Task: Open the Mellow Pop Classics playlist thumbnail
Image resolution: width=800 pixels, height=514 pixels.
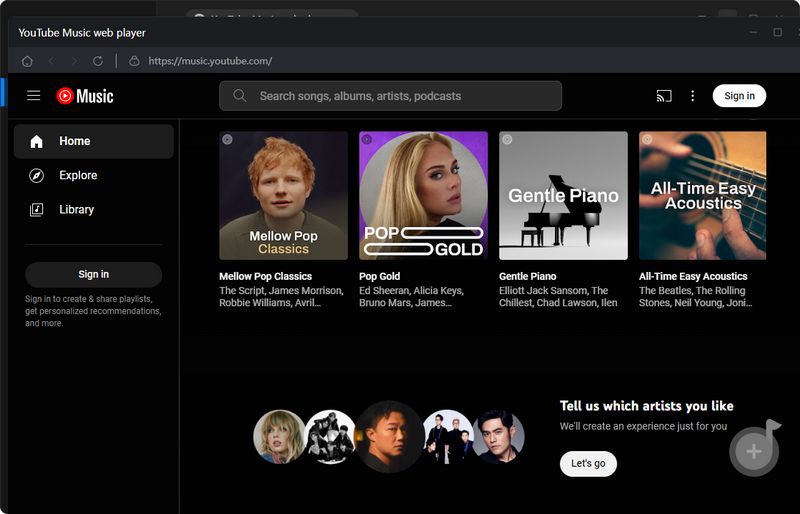Action: tap(283, 195)
